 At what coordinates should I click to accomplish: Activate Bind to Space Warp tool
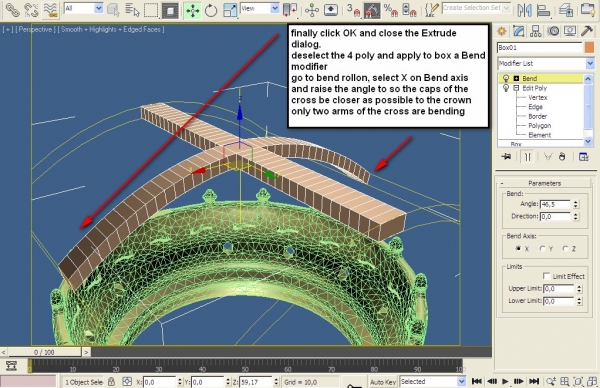pos(50,10)
